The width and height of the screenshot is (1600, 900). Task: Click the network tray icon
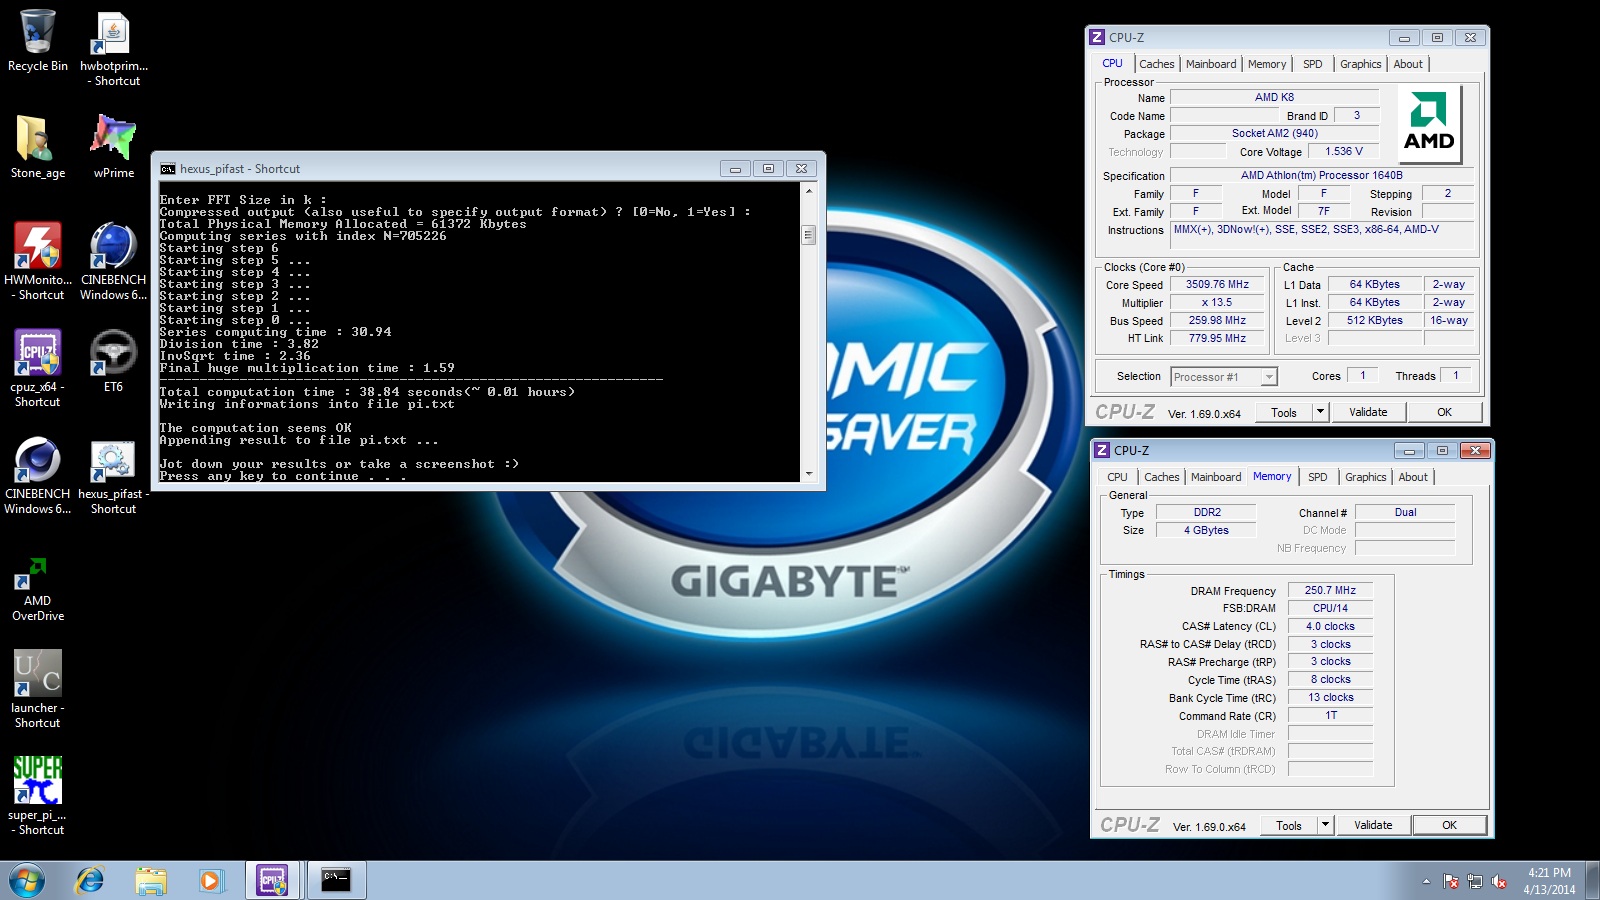1475,881
